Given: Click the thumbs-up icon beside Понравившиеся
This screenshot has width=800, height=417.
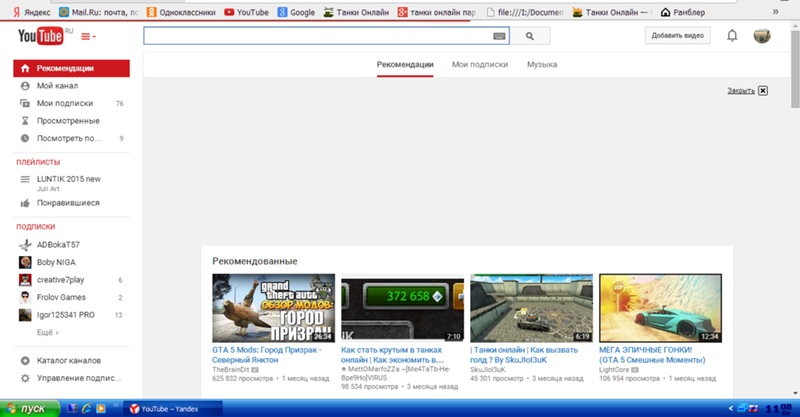Looking at the screenshot, I should tap(25, 203).
